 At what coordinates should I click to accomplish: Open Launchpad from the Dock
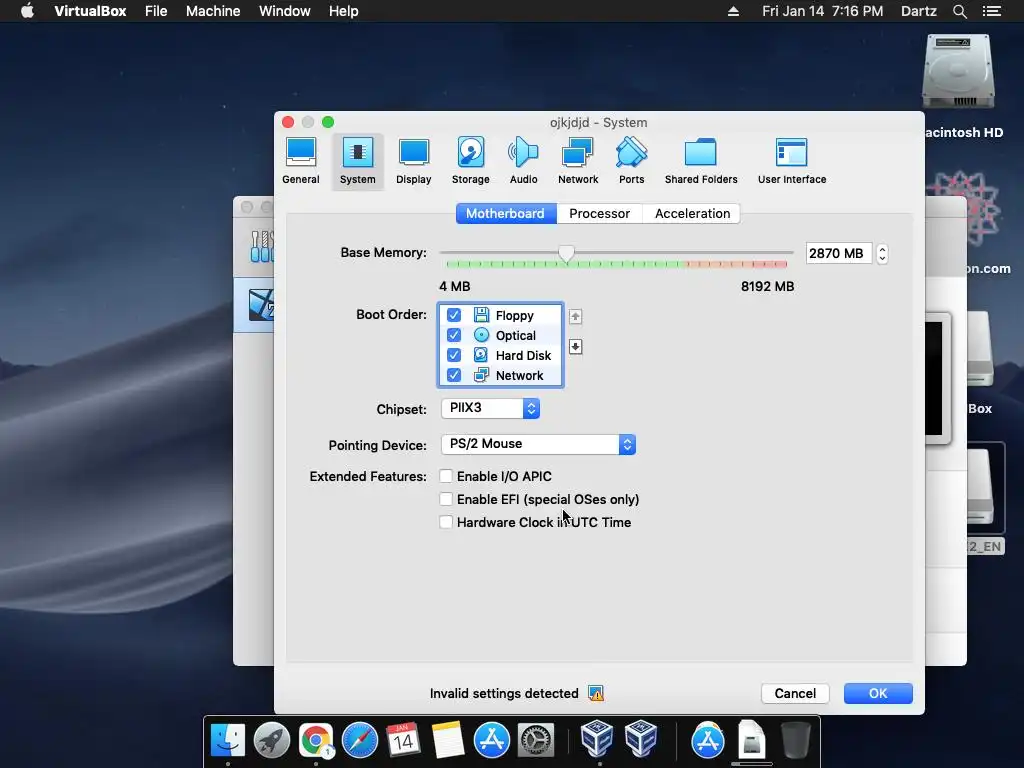[x=272, y=740]
